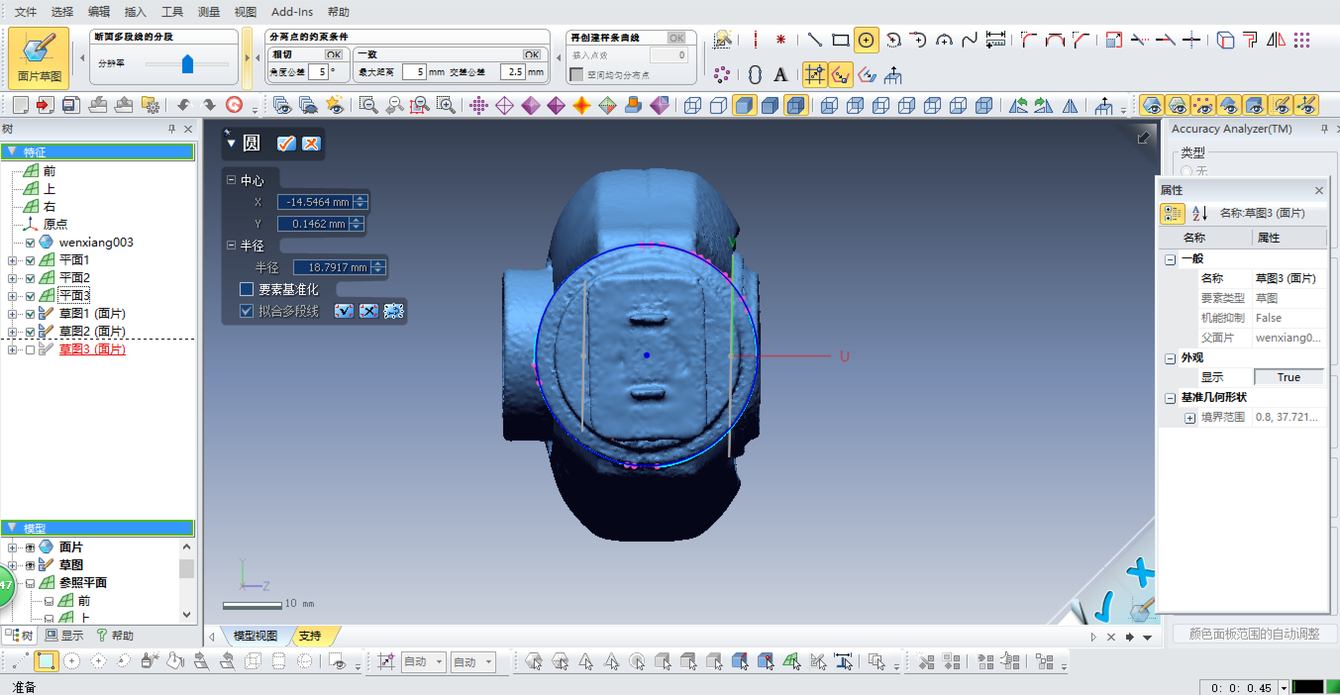Image resolution: width=1340 pixels, height=695 pixels.
Task: Click the New file icon
Action: (20, 105)
